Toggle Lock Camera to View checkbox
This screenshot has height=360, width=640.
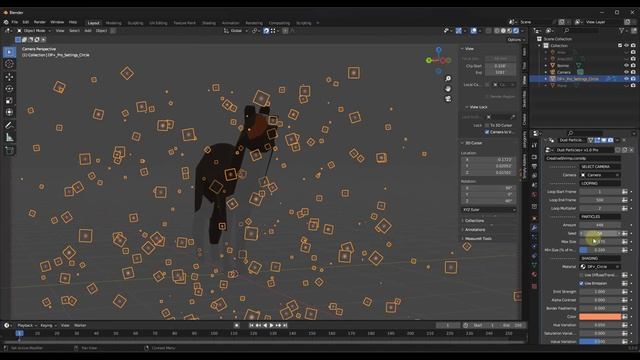pyautogui.click(x=487, y=132)
